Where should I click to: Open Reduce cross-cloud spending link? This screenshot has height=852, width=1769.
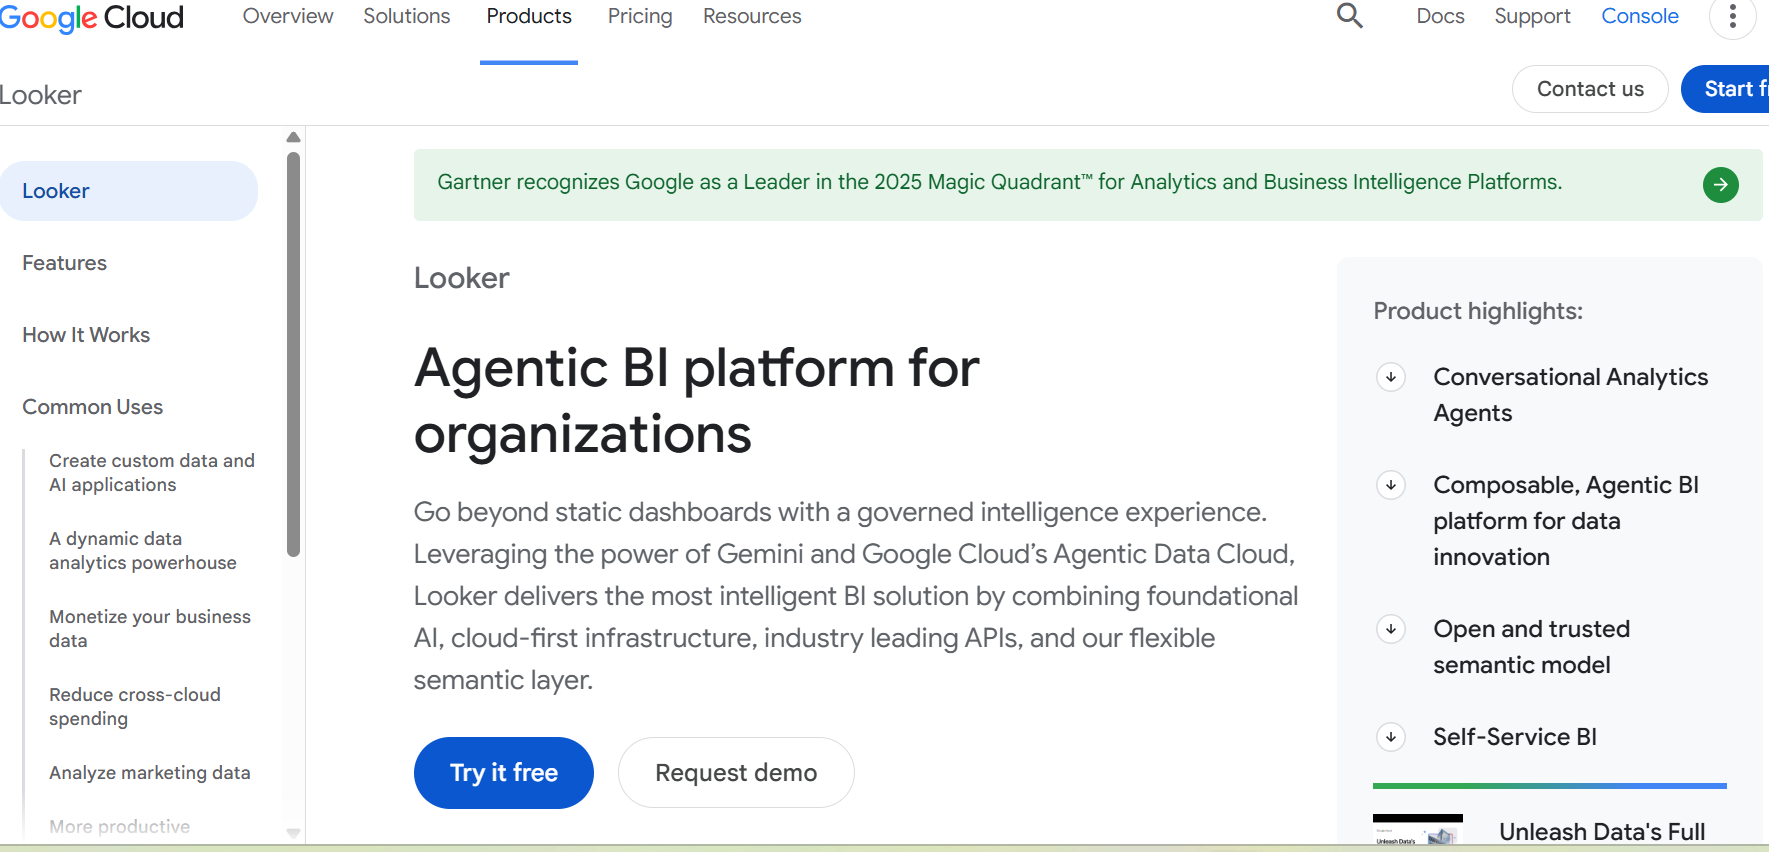(135, 707)
